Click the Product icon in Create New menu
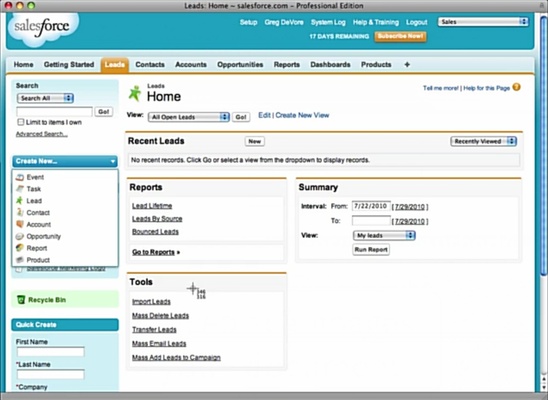Image resolution: width=548 pixels, height=400 pixels. coord(20,260)
